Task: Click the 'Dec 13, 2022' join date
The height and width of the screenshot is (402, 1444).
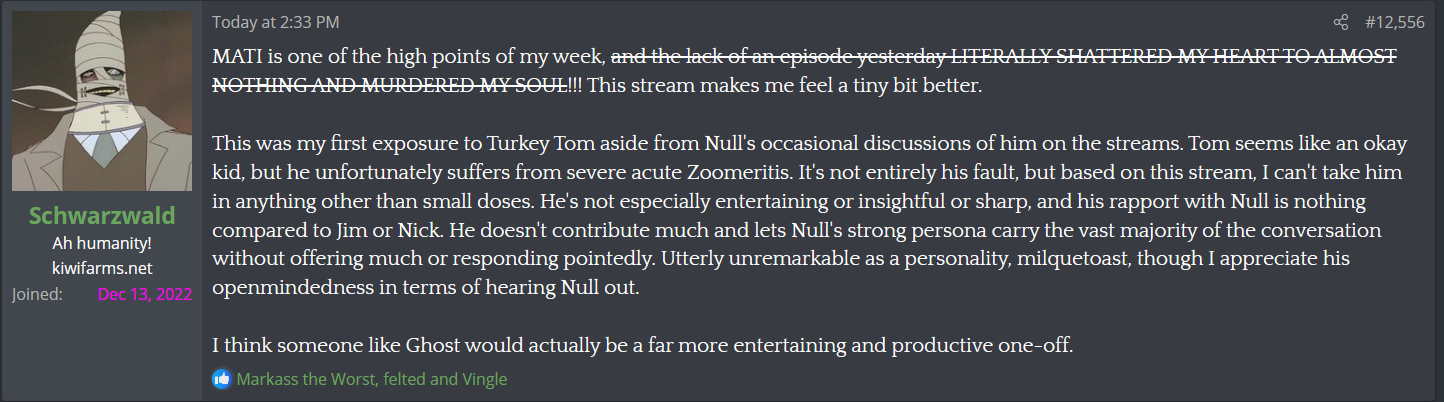Action: tap(144, 294)
